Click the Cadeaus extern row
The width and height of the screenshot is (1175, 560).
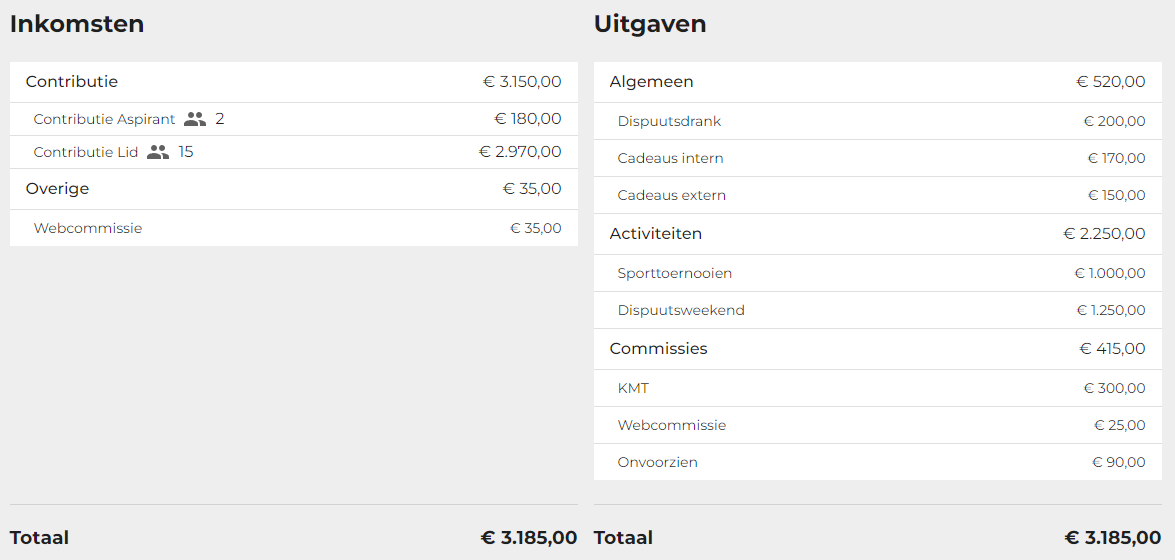pos(878,195)
